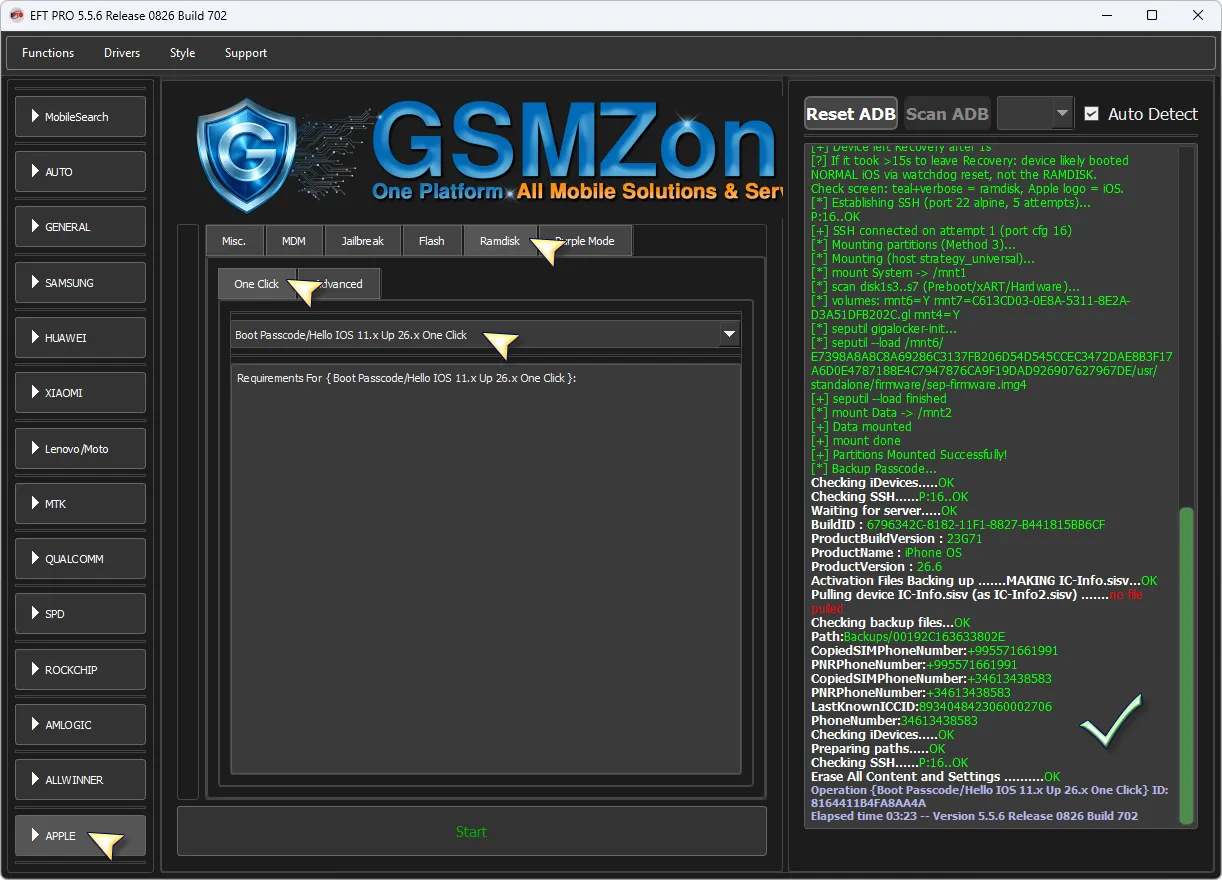Open the QUALCOMM sidebar section
The width and height of the screenshot is (1222, 880).
[x=80, y=559]
